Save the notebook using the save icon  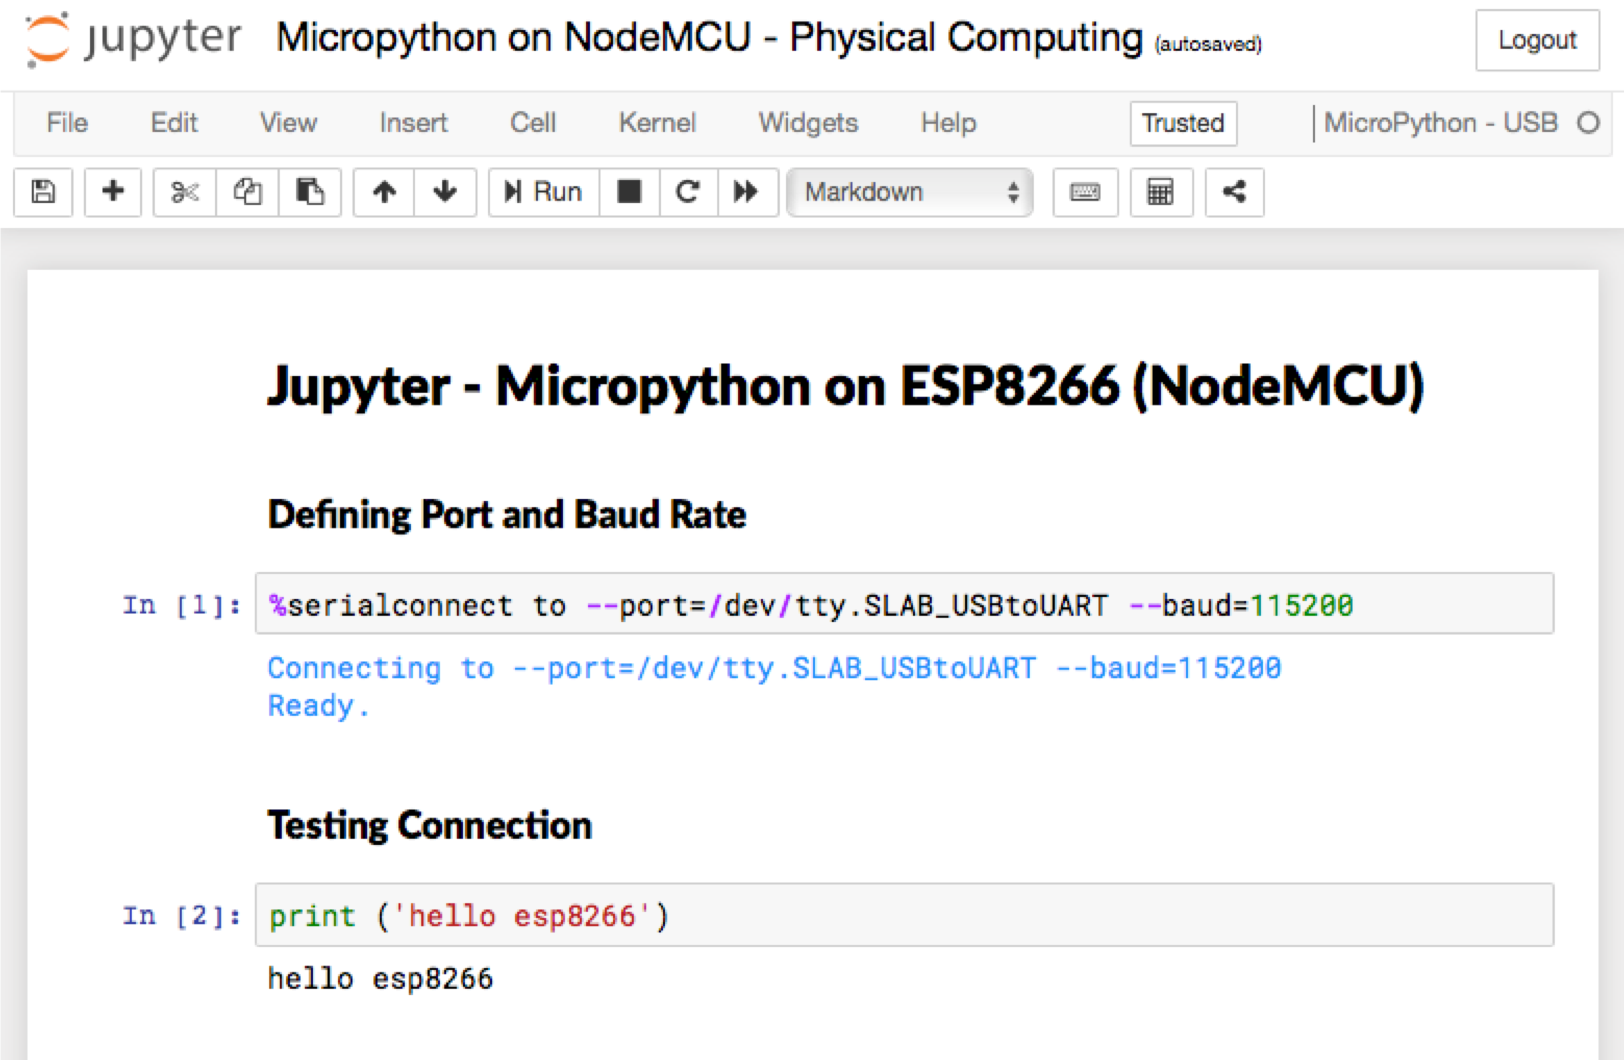(x=42, y=192)
